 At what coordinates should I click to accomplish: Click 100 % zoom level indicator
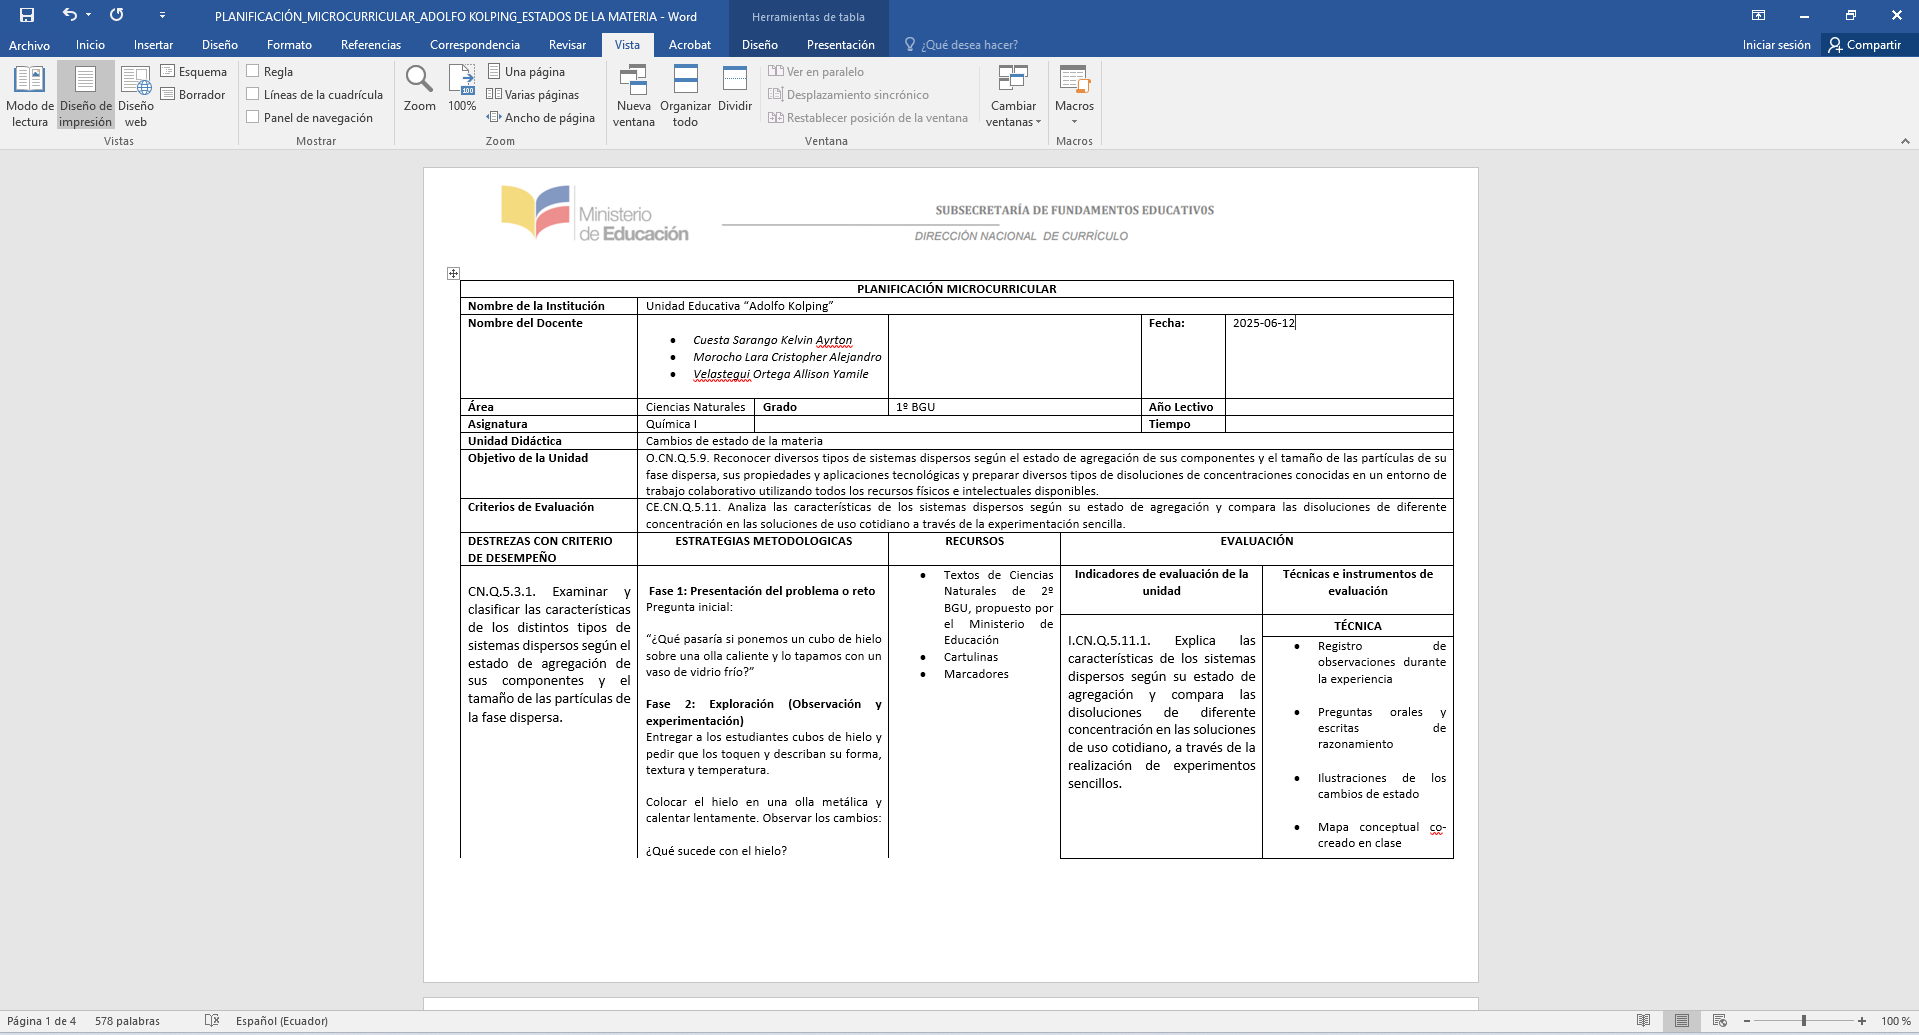pyautogui.click(x=1895, y=1021)
